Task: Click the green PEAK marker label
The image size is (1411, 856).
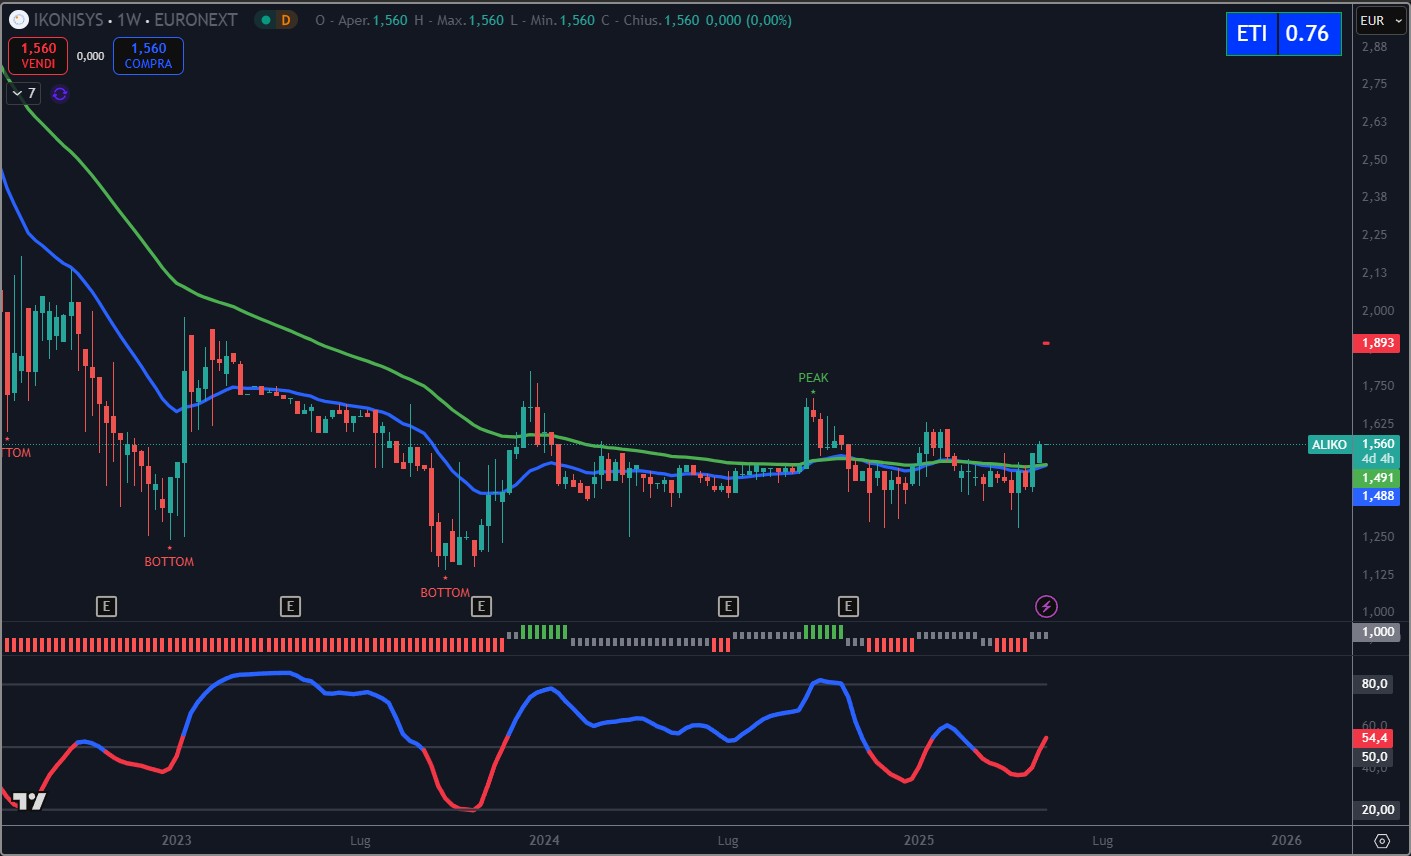Action: (x=813, y=378)
